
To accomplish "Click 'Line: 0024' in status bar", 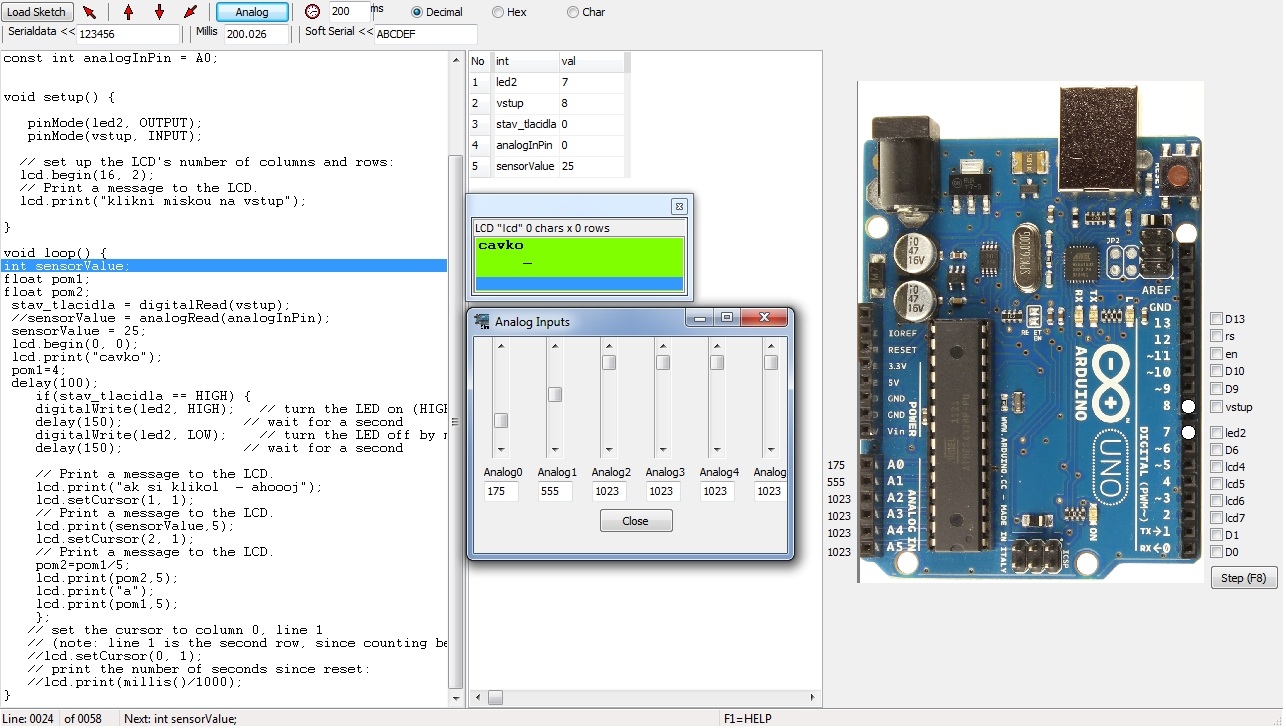I will [x=29, y=718].
